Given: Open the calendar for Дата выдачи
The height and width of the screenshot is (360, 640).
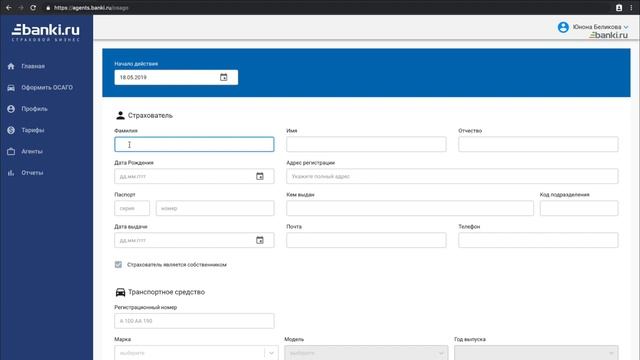Looking at the screenshot, I should click(x=260, y=240).
